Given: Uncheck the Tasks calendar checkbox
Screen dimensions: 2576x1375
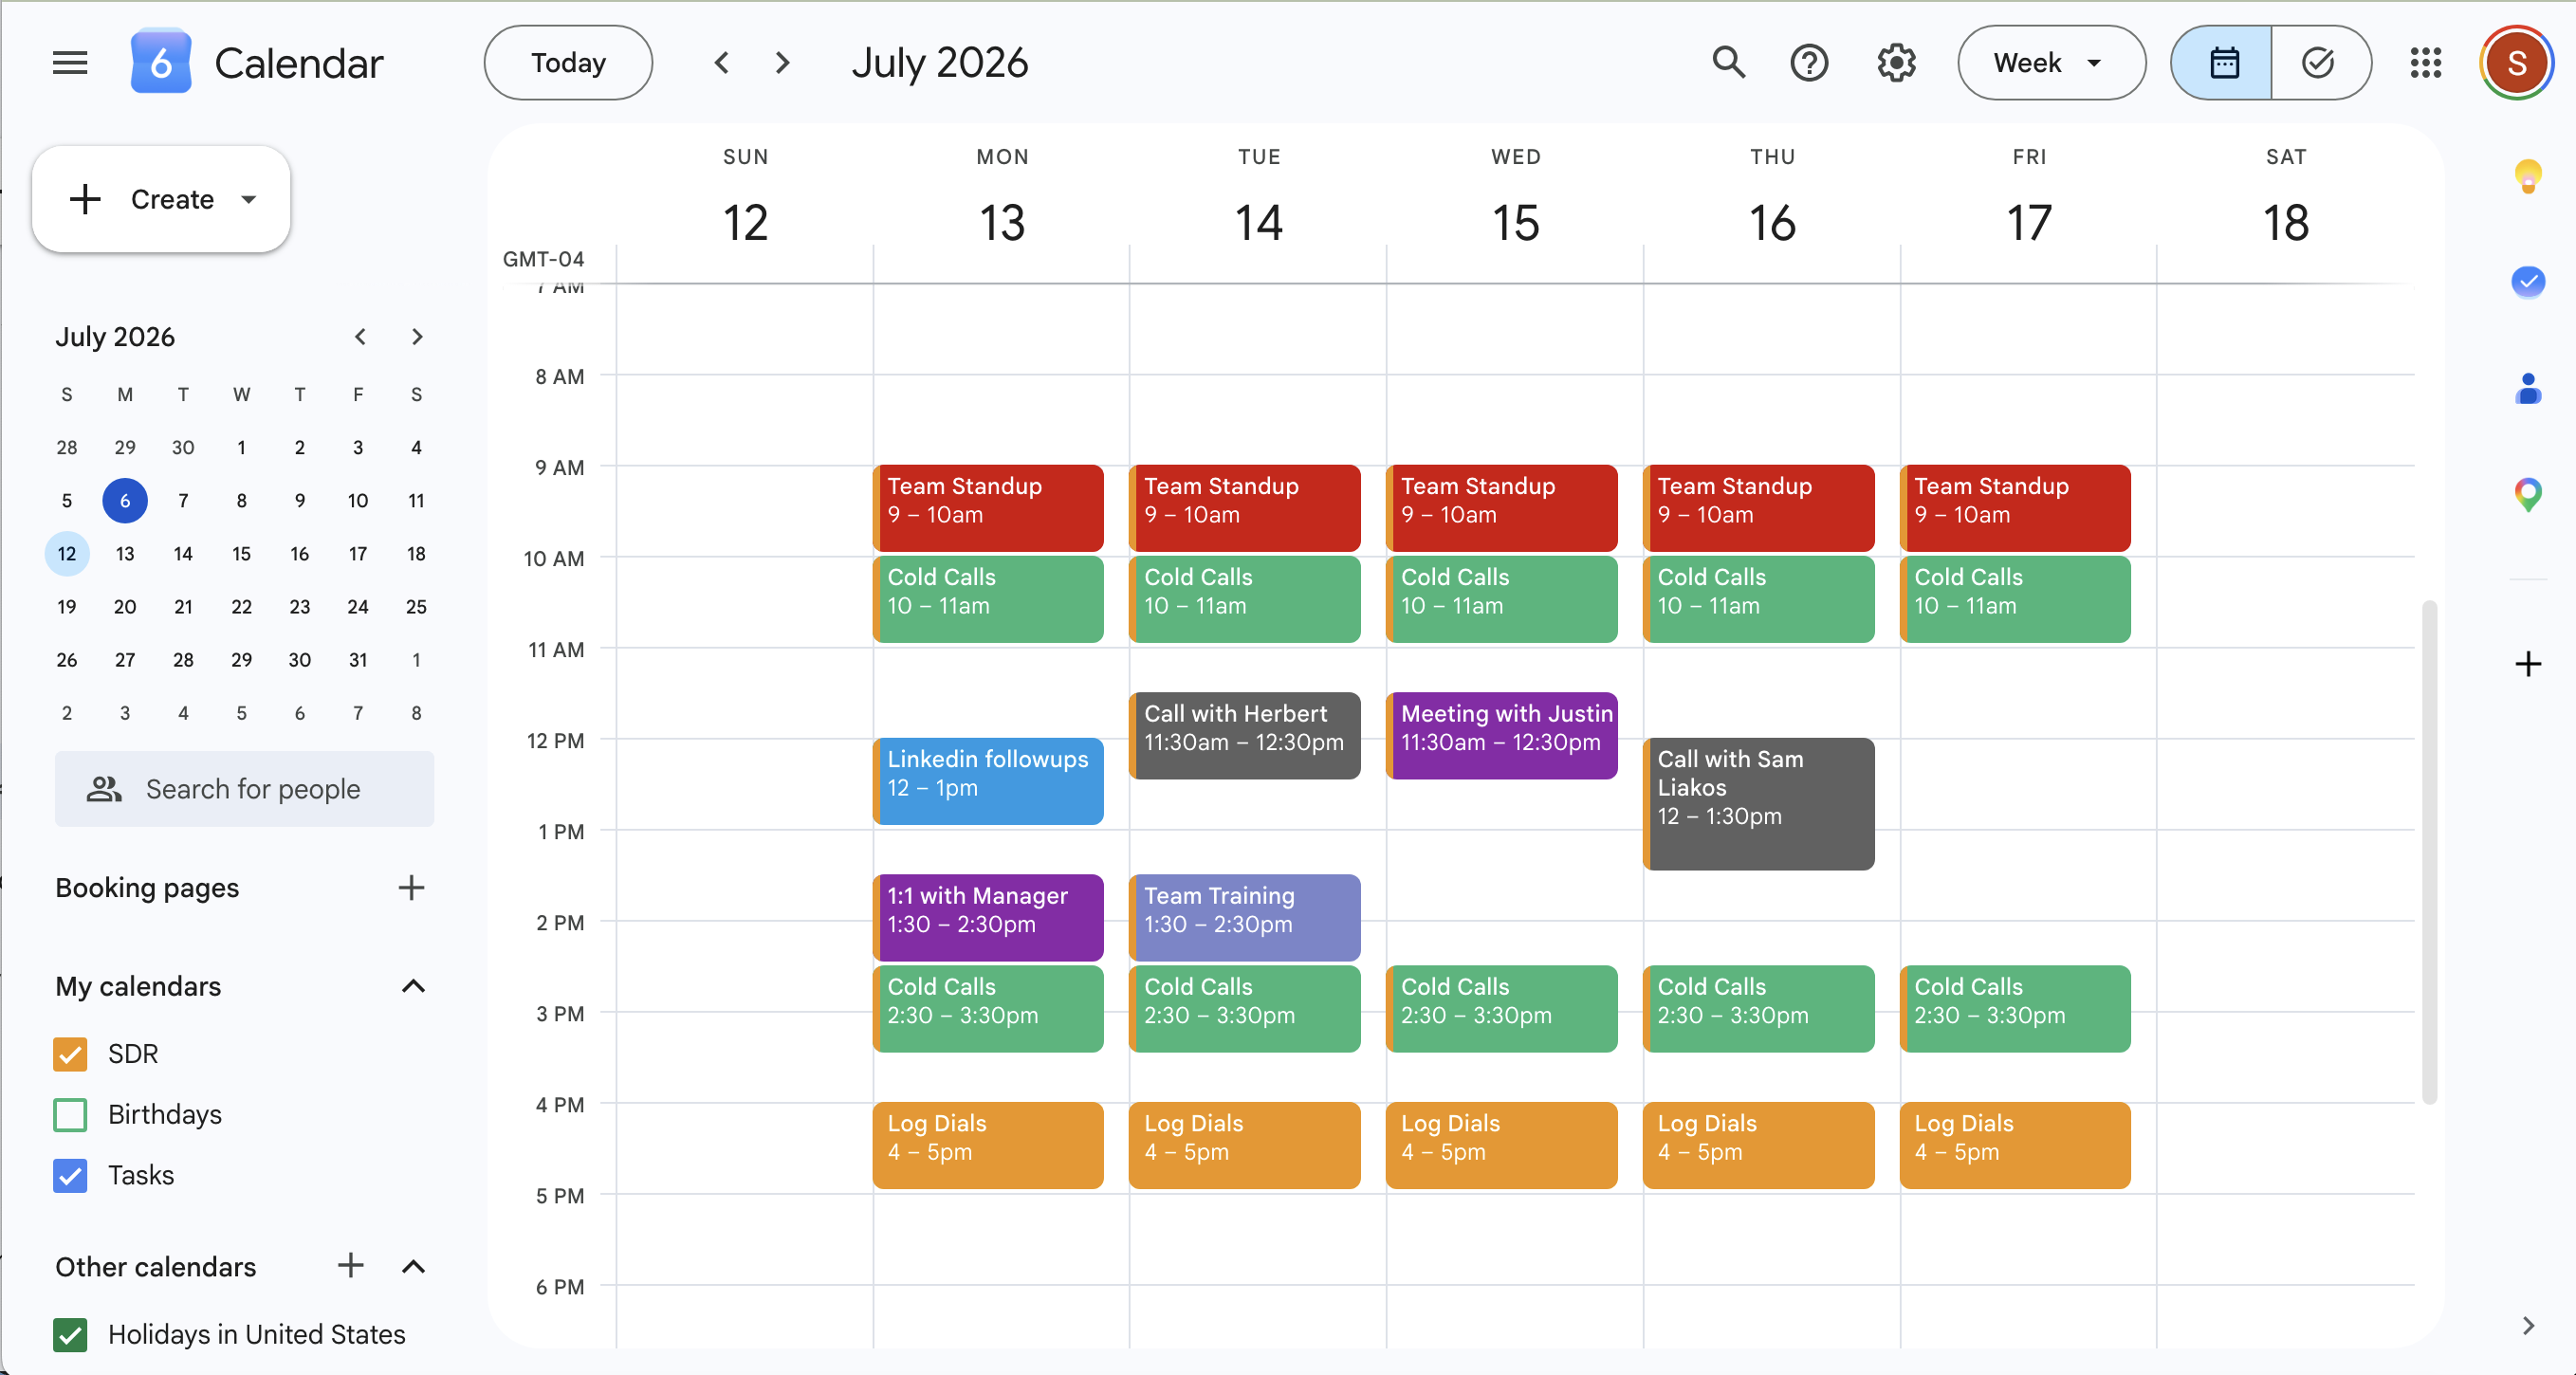Looking at the screenshot, I should [70, 1175].
